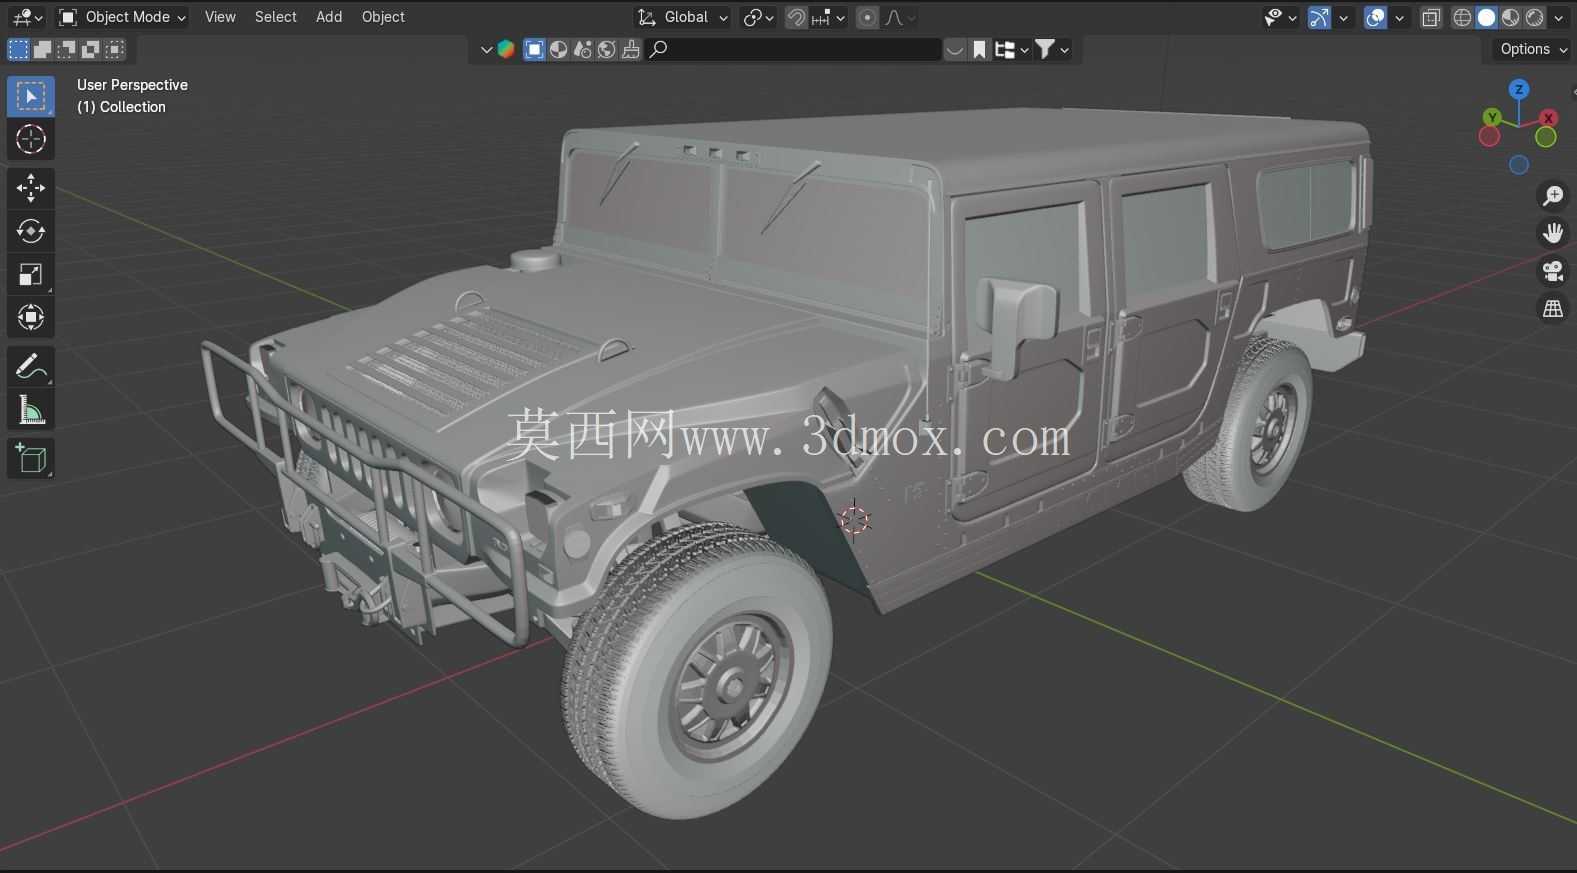1577x873 pixels.
Task: Select the Rotate tool
Action: pyautogui.click(x=31, y=231)
